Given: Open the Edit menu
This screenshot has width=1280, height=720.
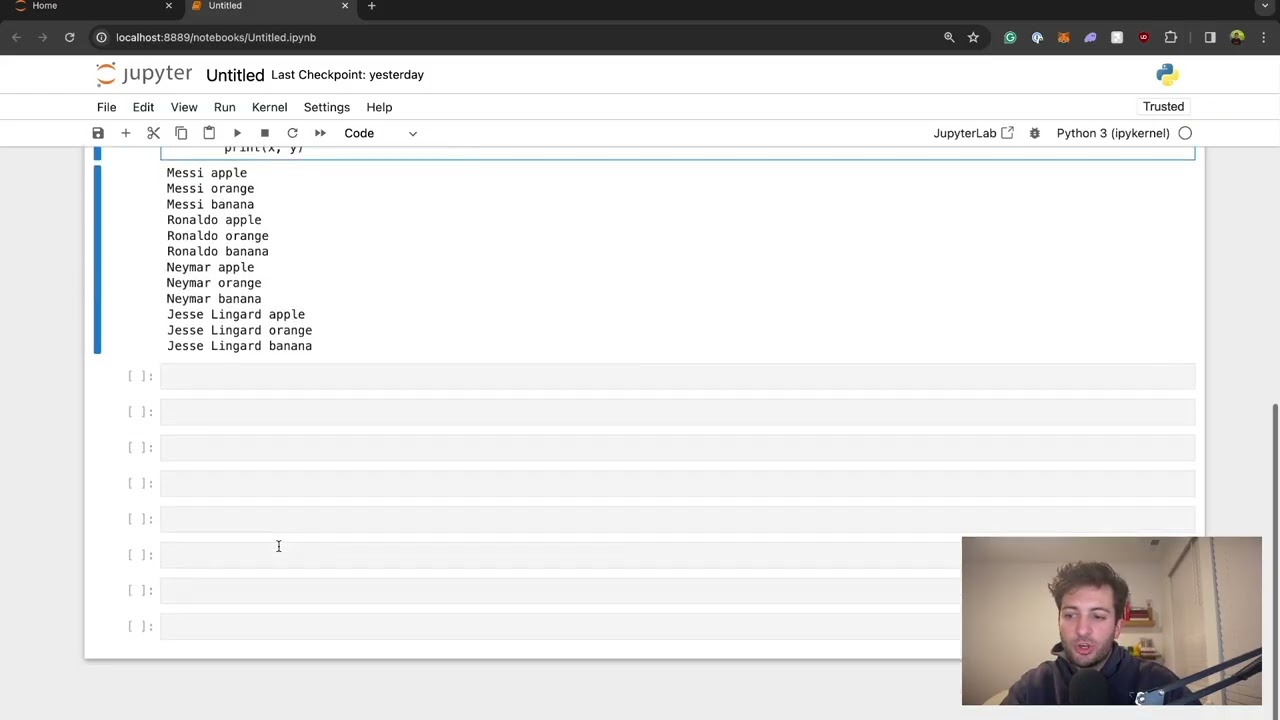Looking at the screenshot, I should pos(143,107).
